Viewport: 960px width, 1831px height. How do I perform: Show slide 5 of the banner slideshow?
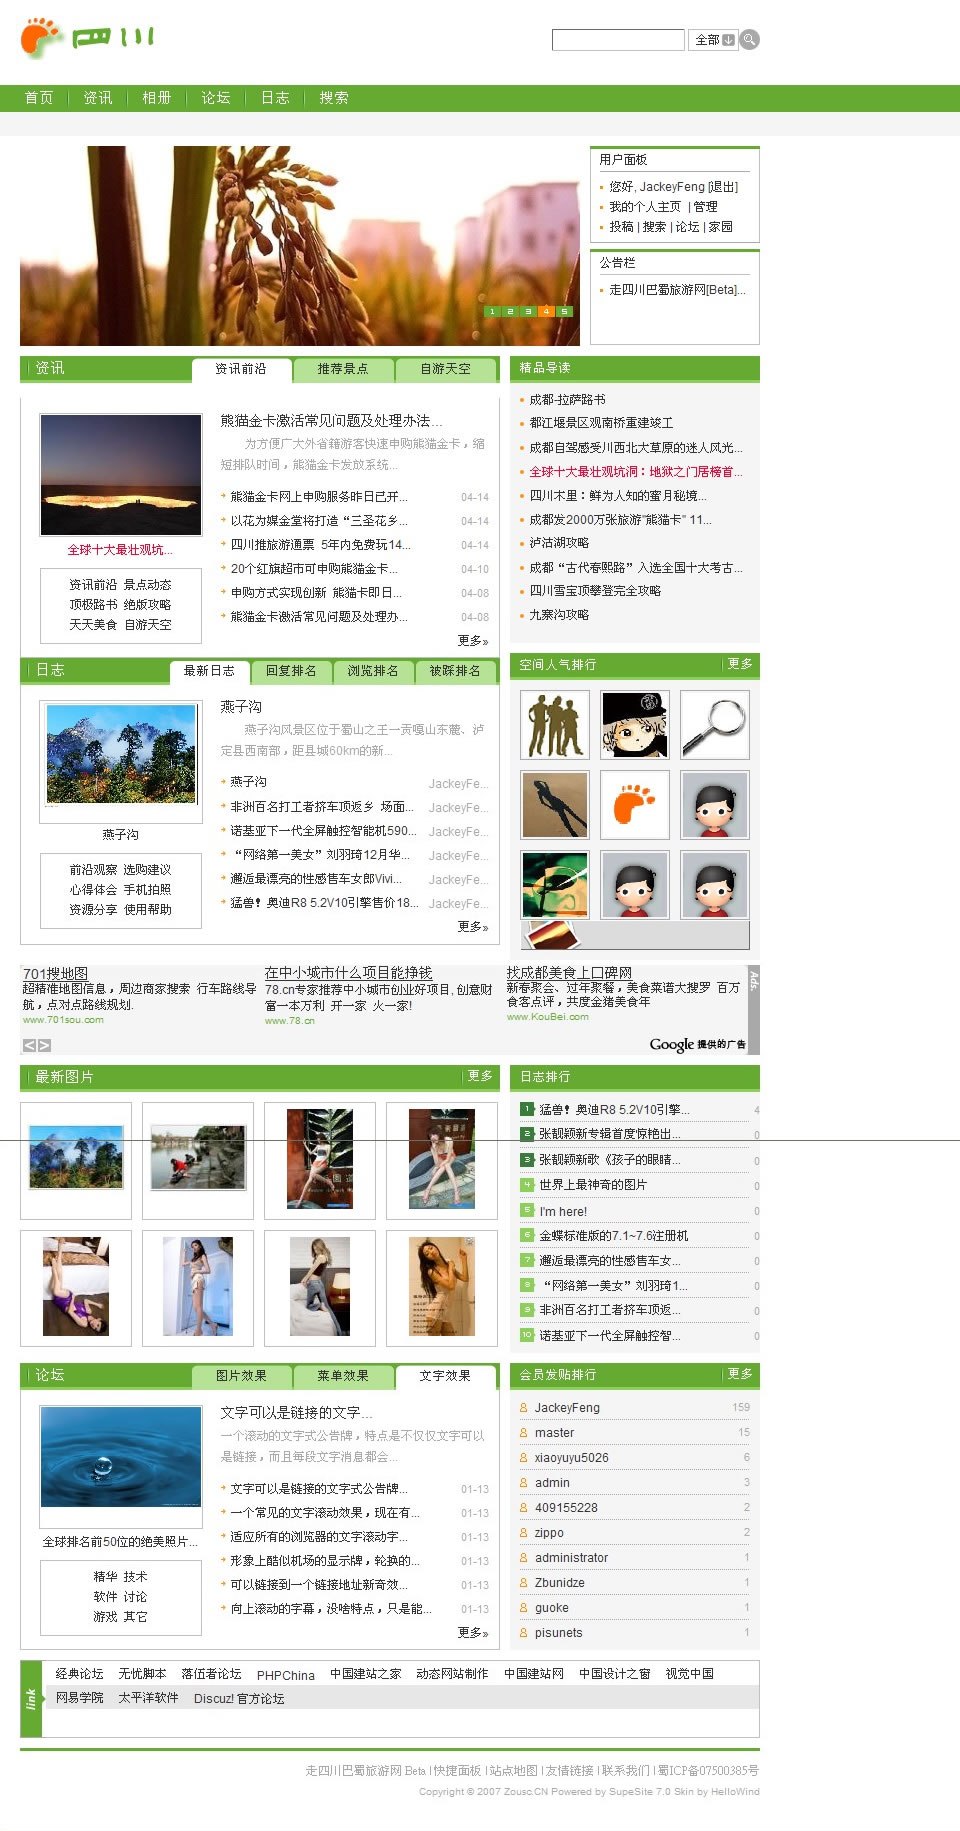coord(565,311)
